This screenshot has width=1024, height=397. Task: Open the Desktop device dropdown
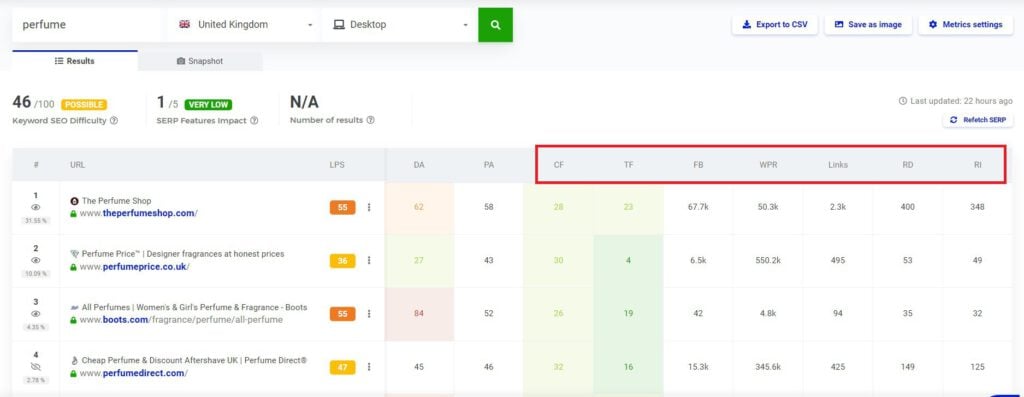399,25
